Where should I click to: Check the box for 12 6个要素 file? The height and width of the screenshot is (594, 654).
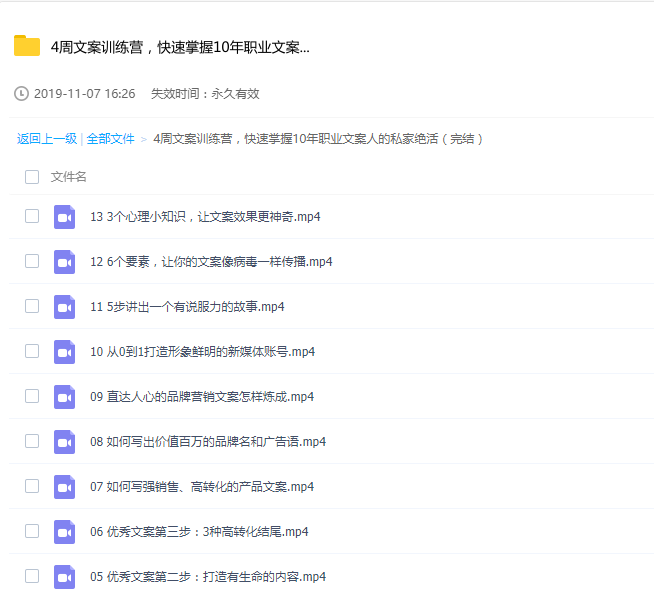click(x=32, y=261)
